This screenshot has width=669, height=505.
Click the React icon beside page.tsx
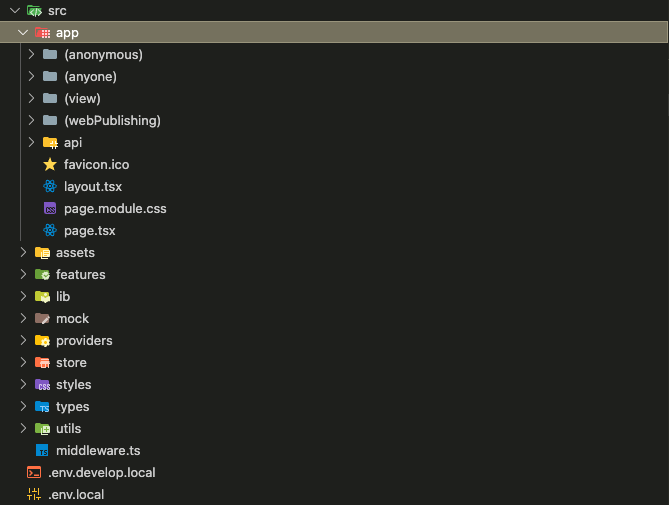pyautogui.click(x=50, y=230)
